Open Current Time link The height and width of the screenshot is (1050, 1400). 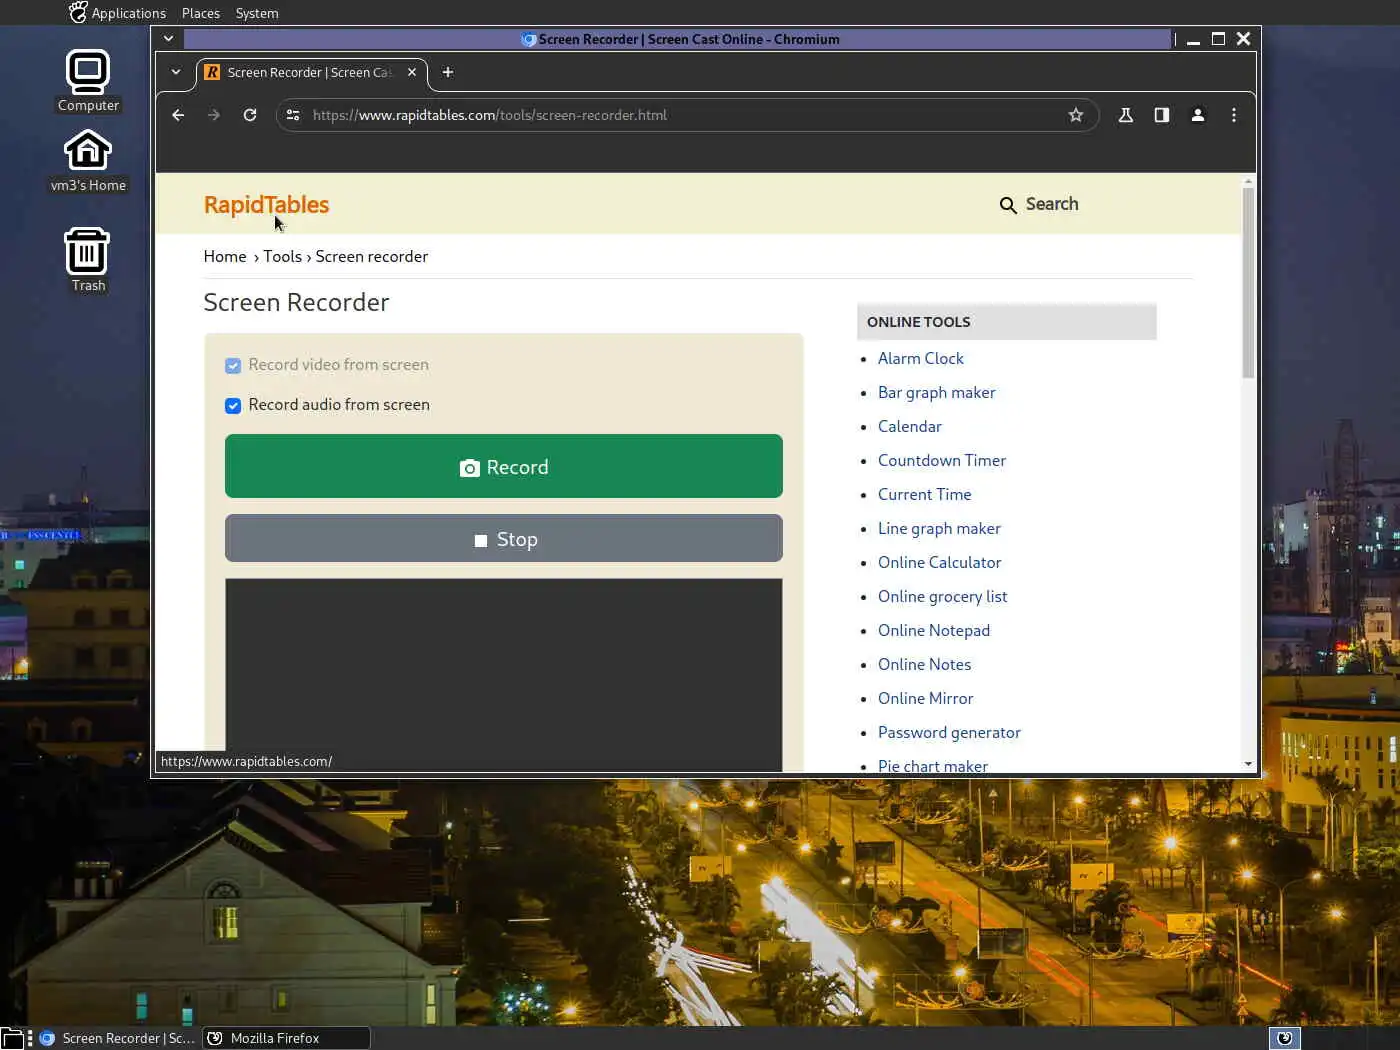click(x=925, y=495)
